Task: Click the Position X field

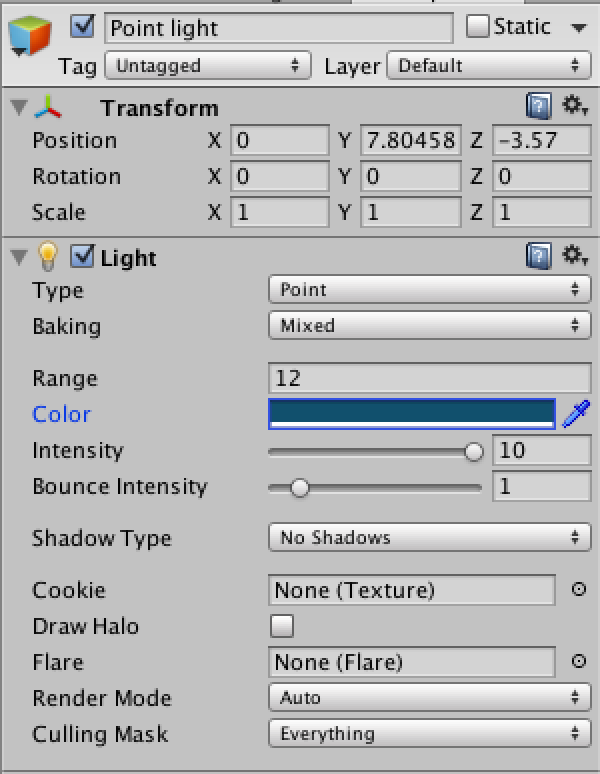Action: pyautogui.click(x=280, y=140)
